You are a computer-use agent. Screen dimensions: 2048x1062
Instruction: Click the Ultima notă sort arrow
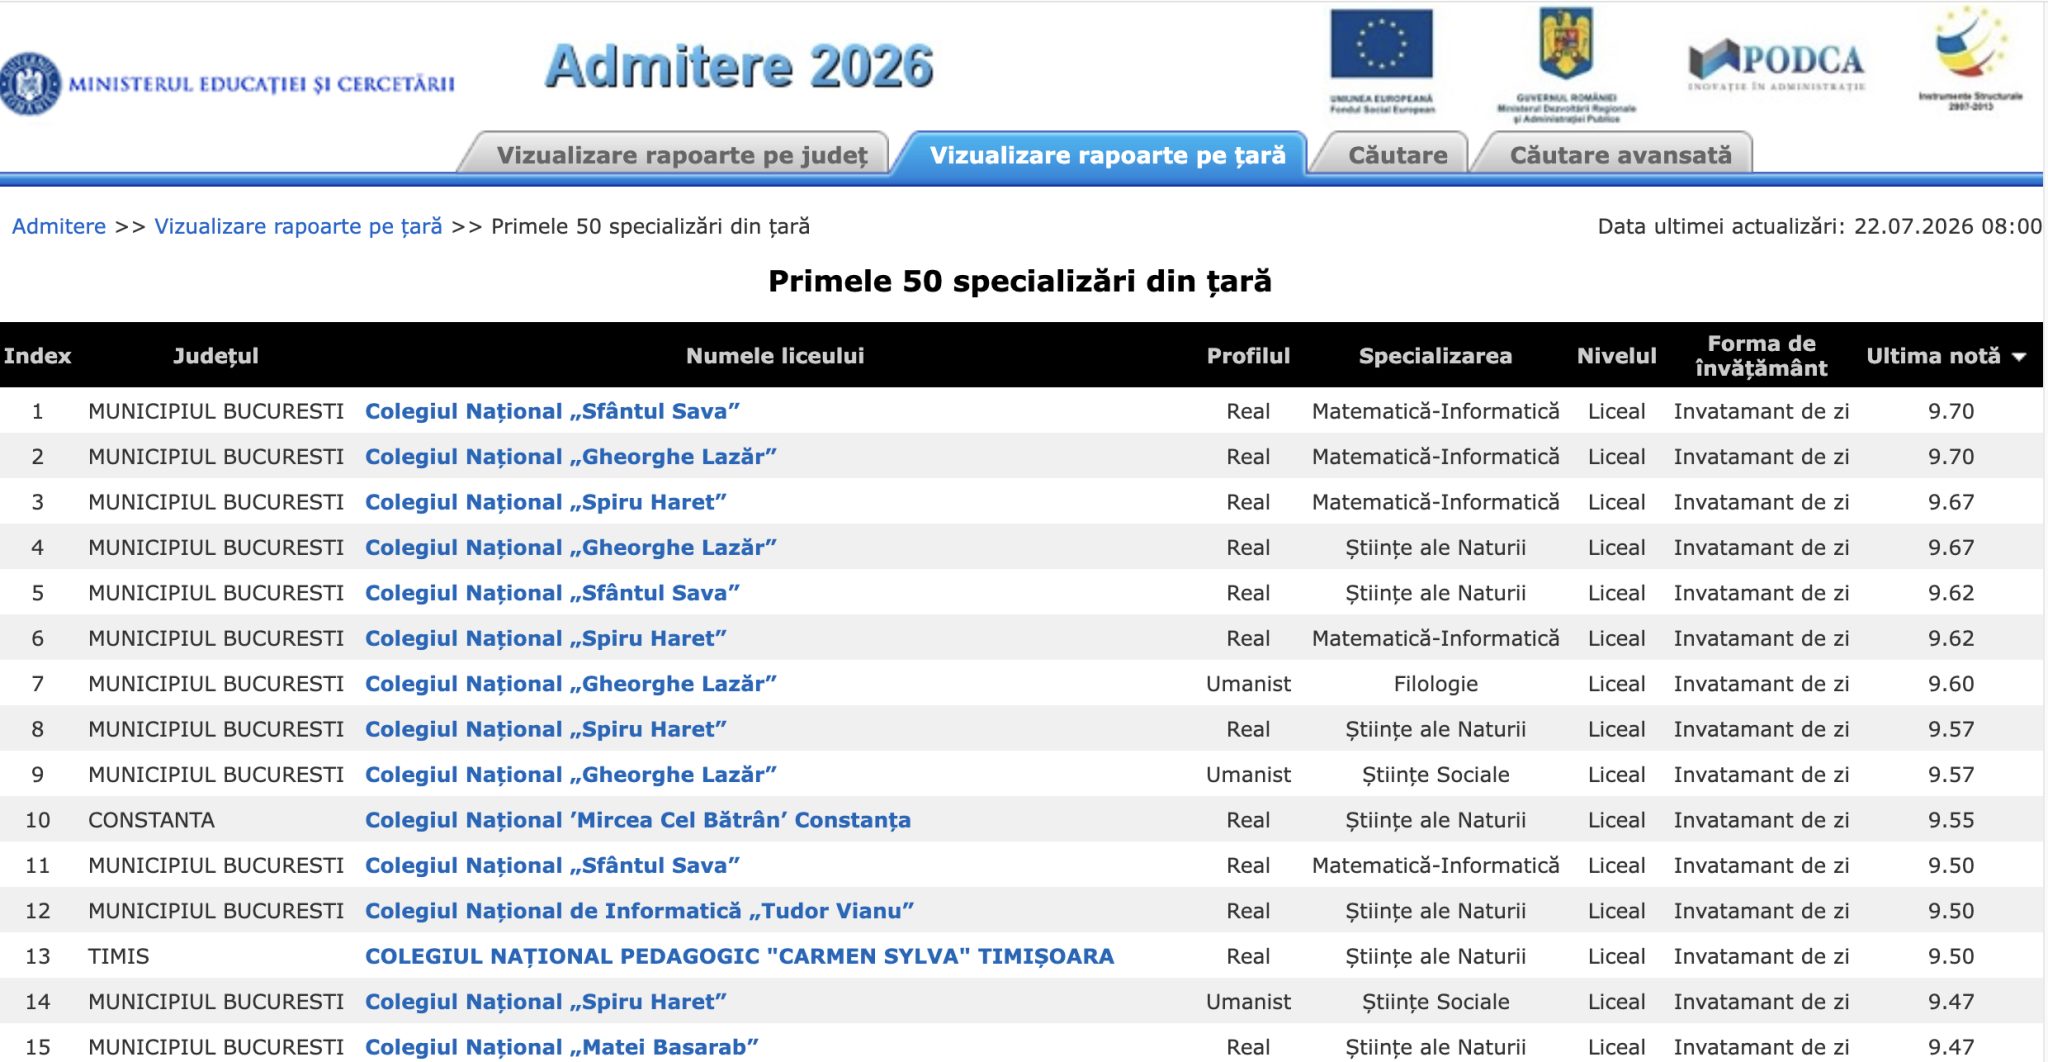pyautogui.click(x=2018, y=357)
